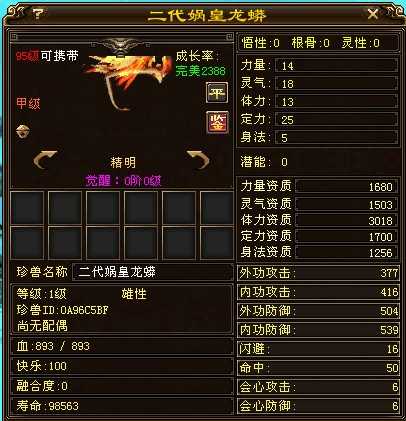Rotate pet model with right arrow
406x421 pixels.
(198, 159)
